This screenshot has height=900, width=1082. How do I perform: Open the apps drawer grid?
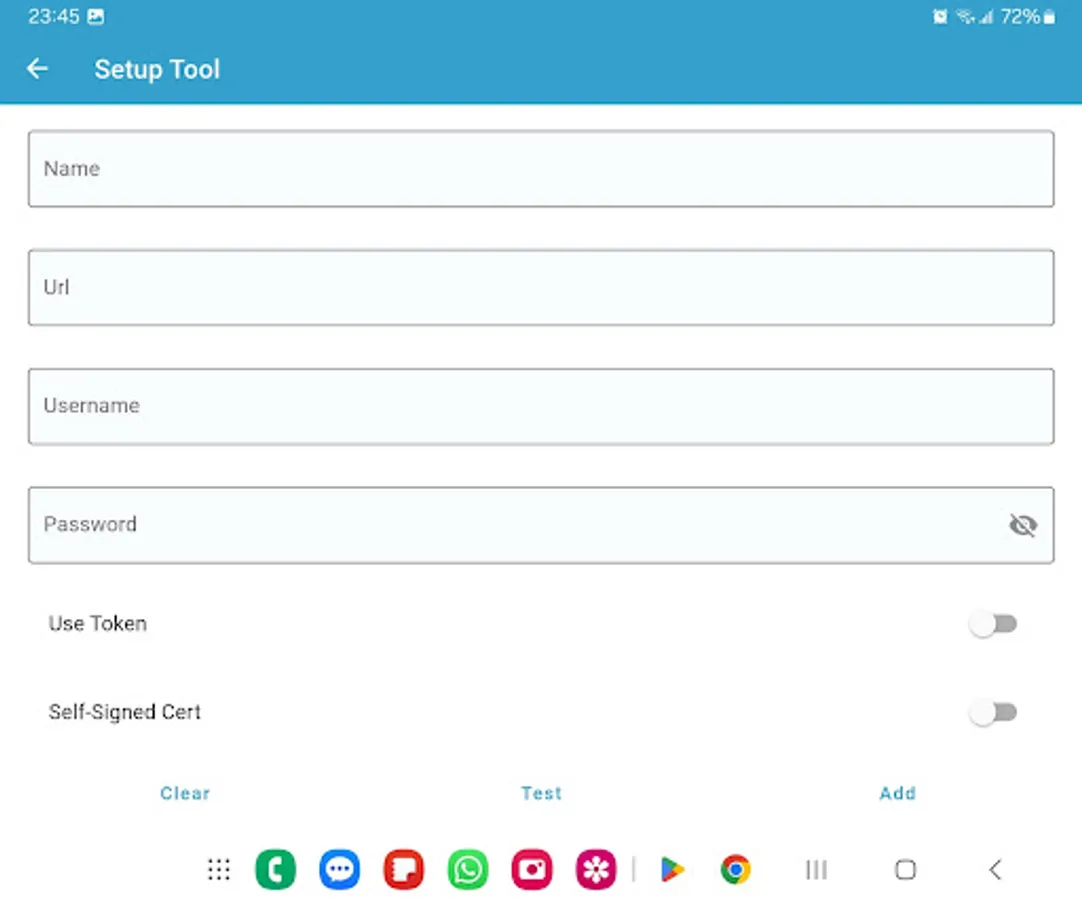219,869
